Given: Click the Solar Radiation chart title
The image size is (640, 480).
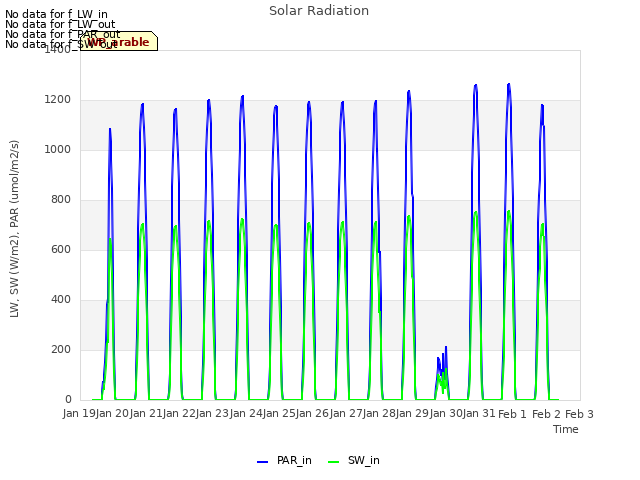Looking at the screenshot, I should point(319,11).
